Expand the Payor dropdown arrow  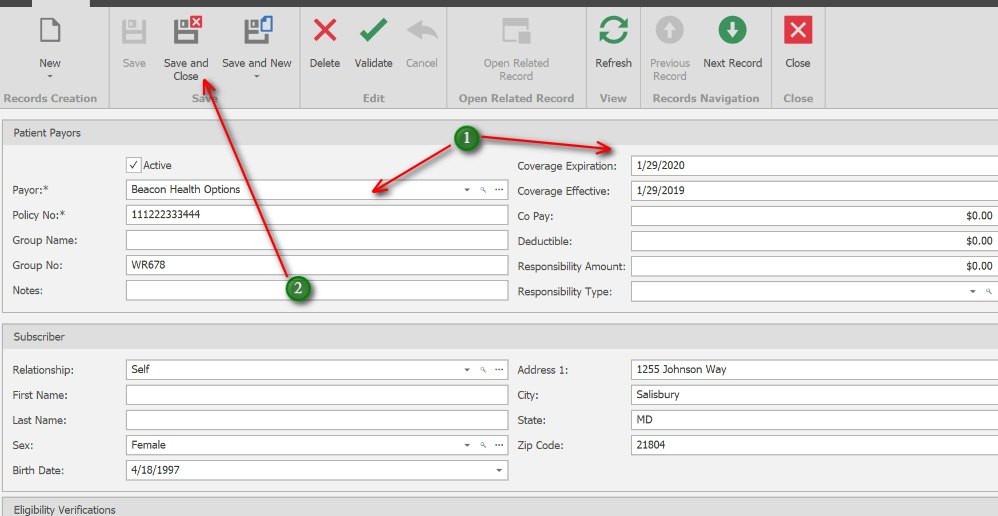pyautogui.click(x=466, y=190)
